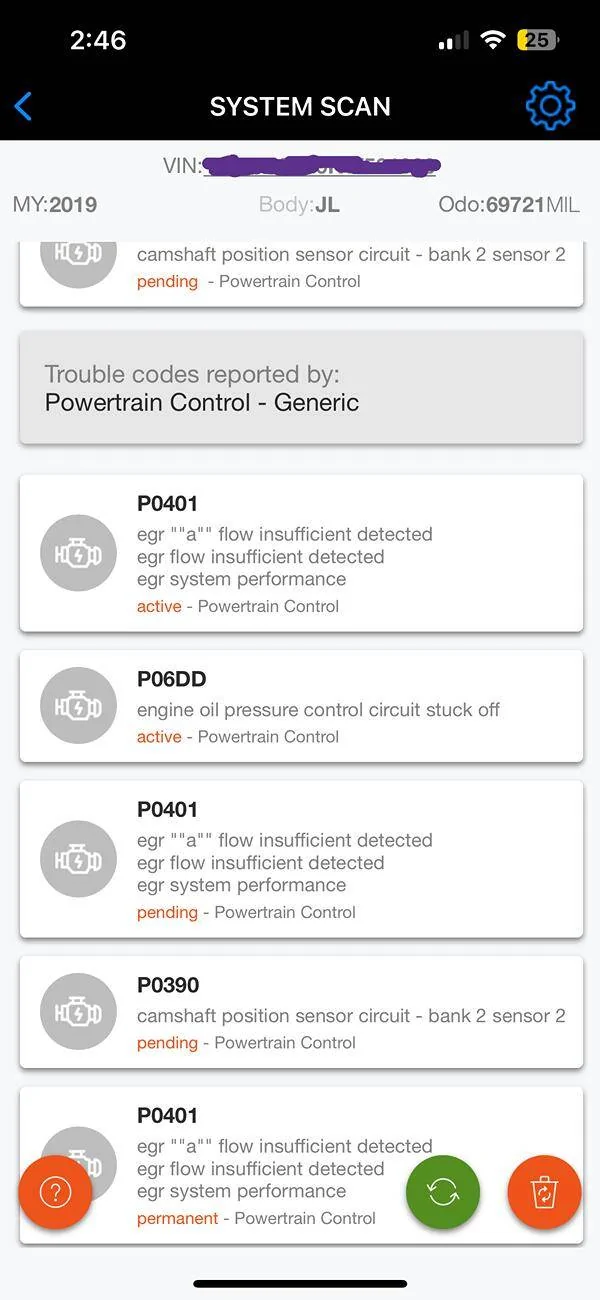The image size is (600, 1300).
Task: Tap the redacted VIN link
Action: point(320,166)
